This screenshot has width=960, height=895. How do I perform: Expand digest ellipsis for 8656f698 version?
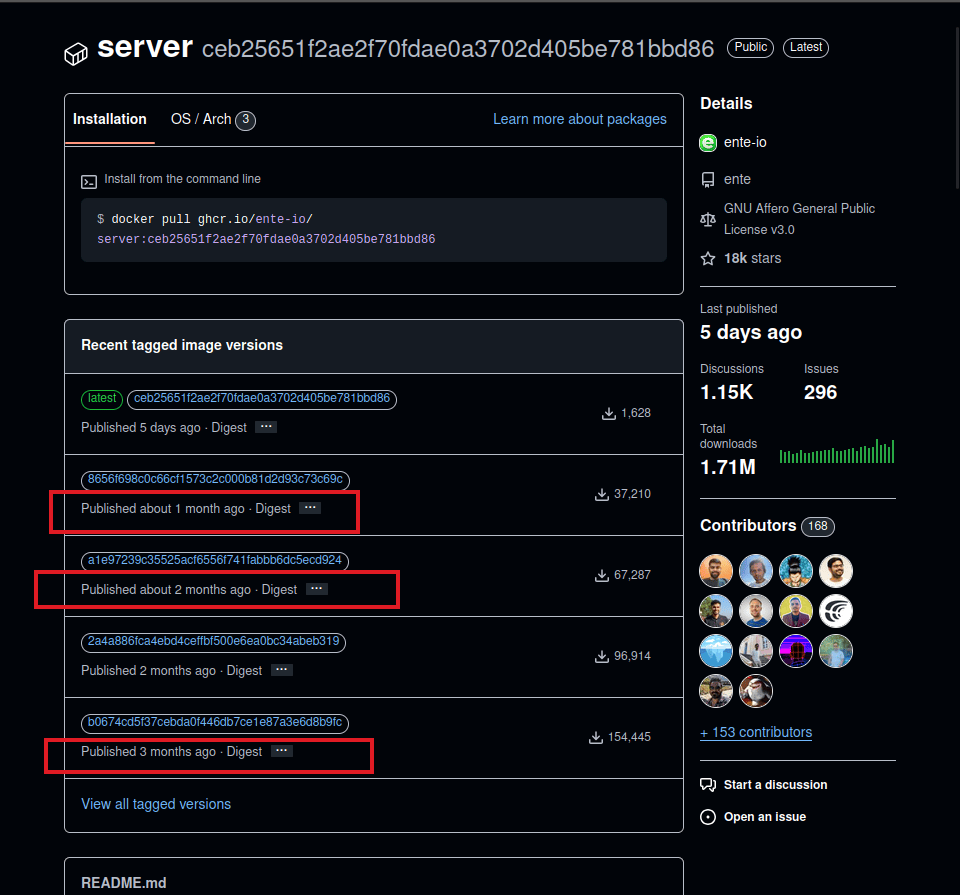310,508
